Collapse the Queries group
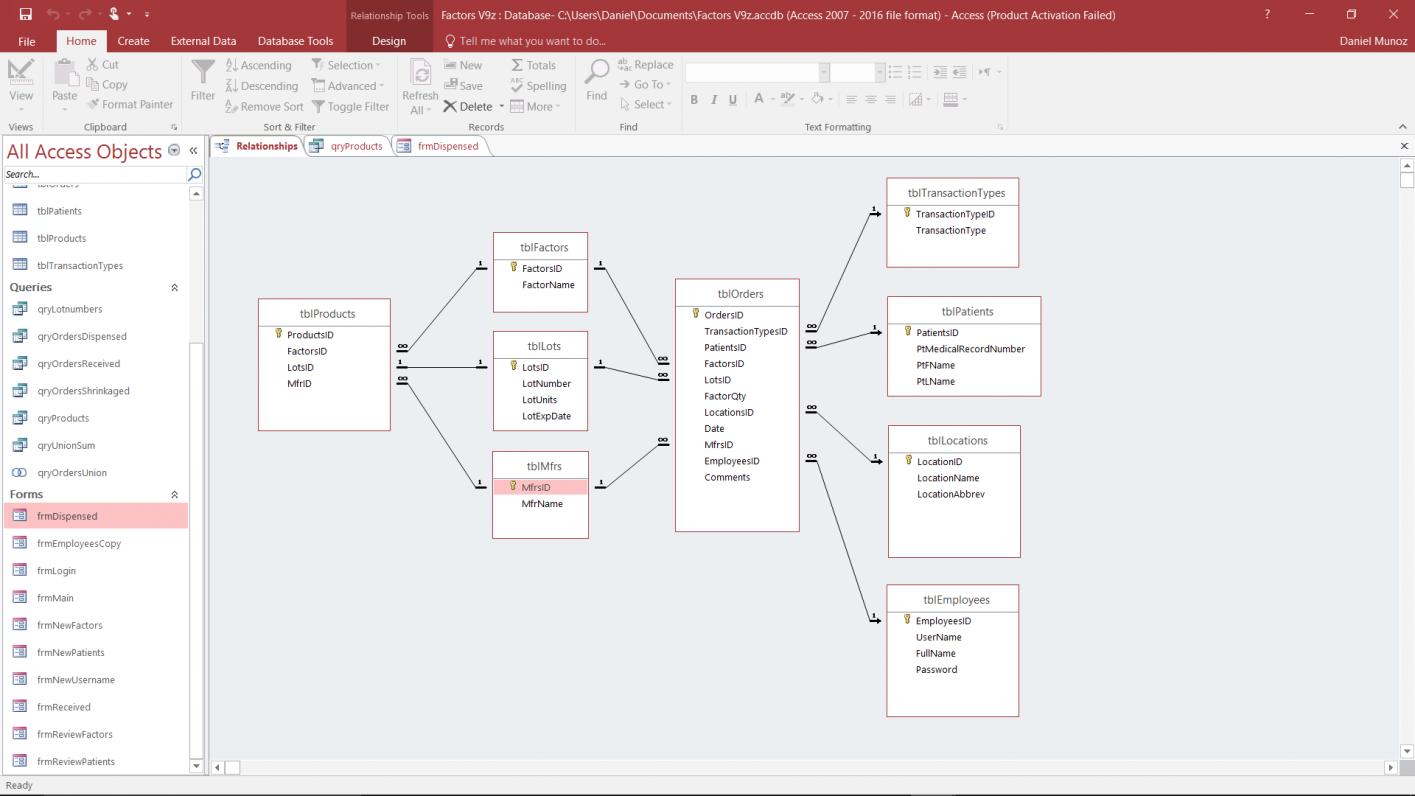Viewport: 1415px width, 796px height. point(175,287)
